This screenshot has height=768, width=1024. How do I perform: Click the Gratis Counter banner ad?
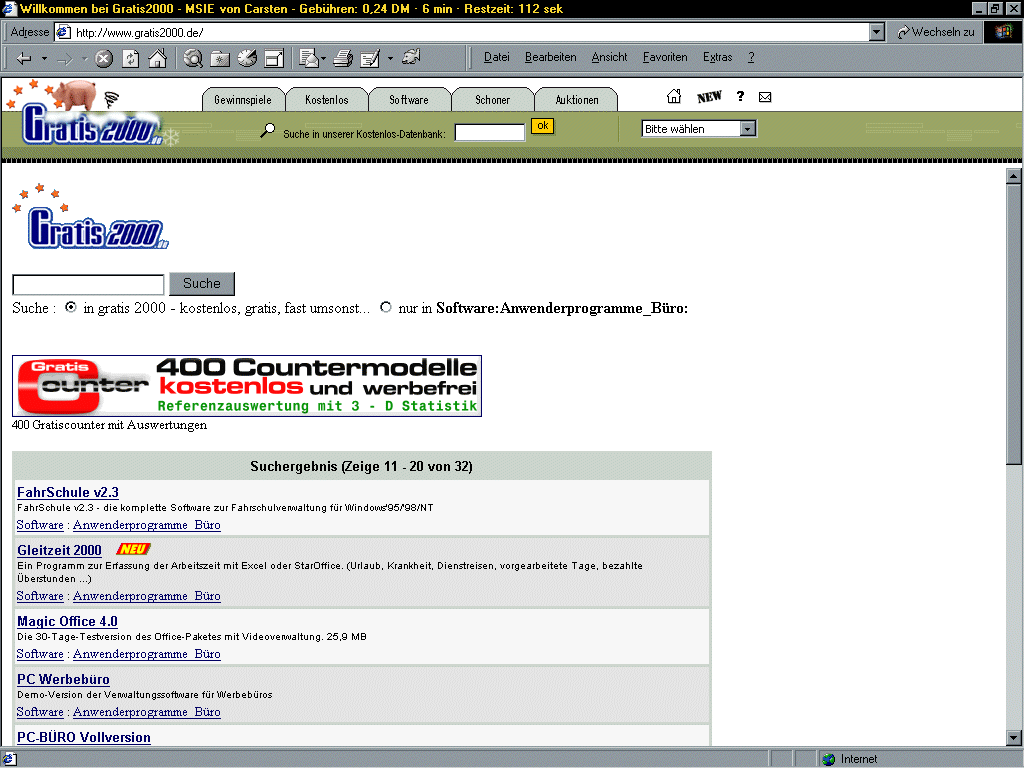(x=247, y=386)
